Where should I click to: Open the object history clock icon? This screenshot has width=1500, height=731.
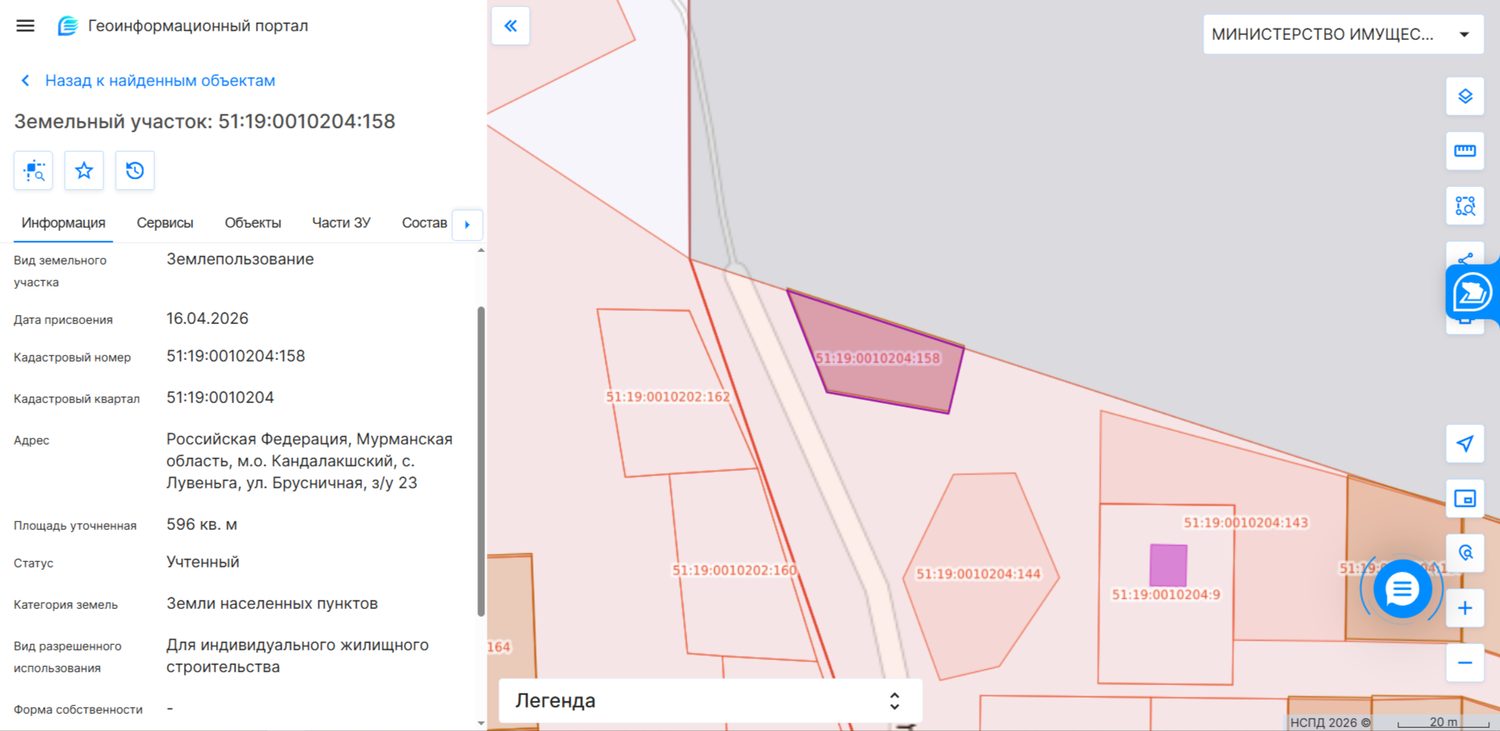[135, 171]
